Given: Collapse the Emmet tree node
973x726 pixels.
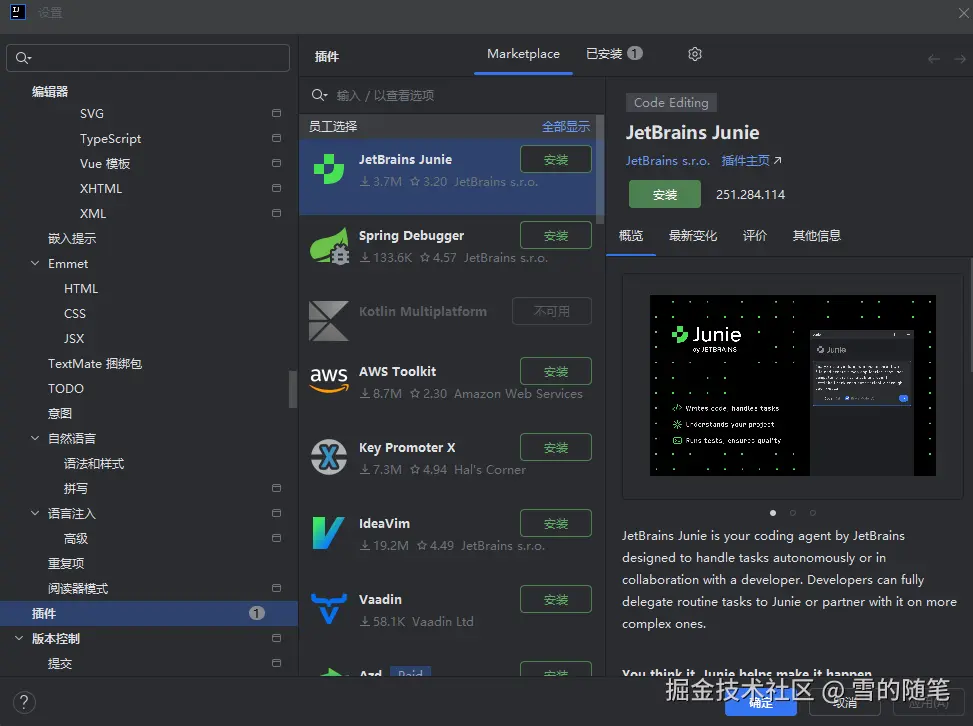Looking at the screenshot, I should (x=35, y=263).
